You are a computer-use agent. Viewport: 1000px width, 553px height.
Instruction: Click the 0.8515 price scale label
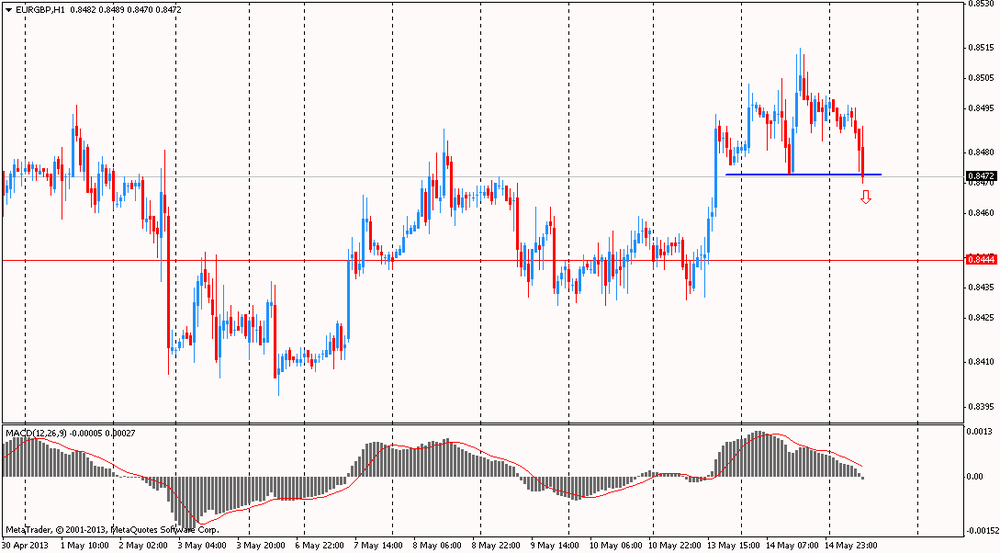[x=980, y=47]
